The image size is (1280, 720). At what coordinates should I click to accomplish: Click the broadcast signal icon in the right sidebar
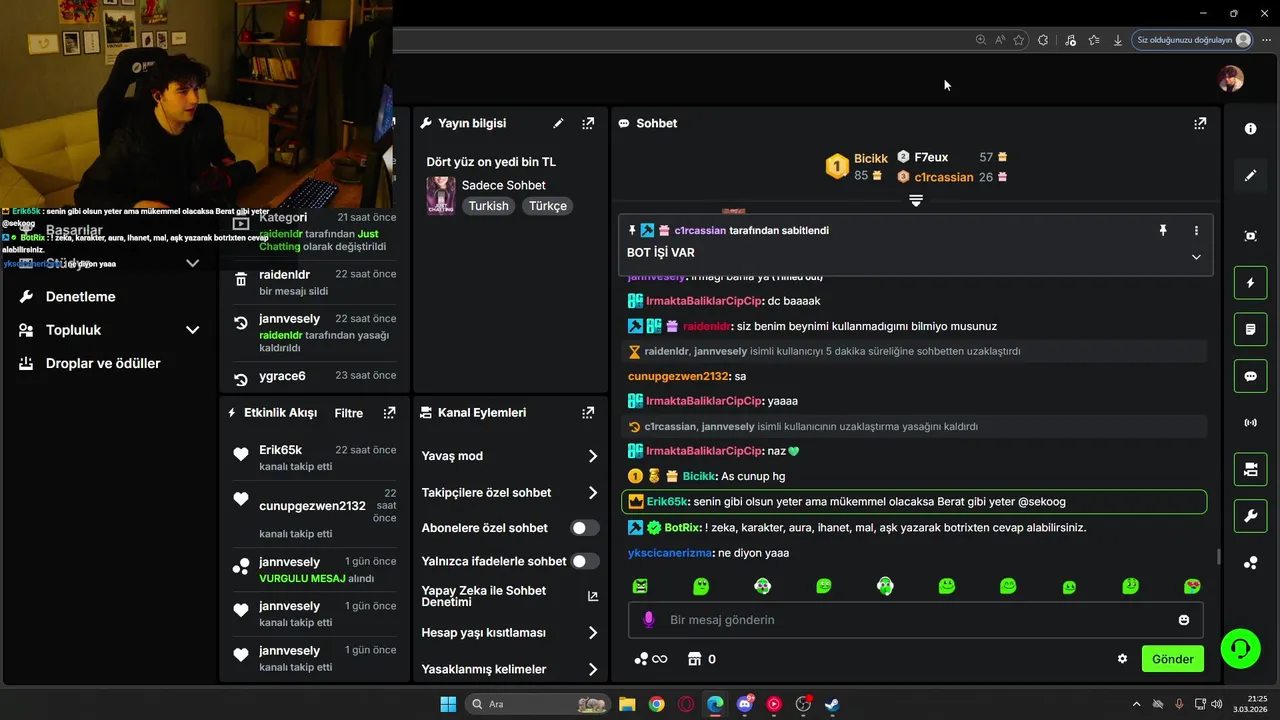[1250, 422]
